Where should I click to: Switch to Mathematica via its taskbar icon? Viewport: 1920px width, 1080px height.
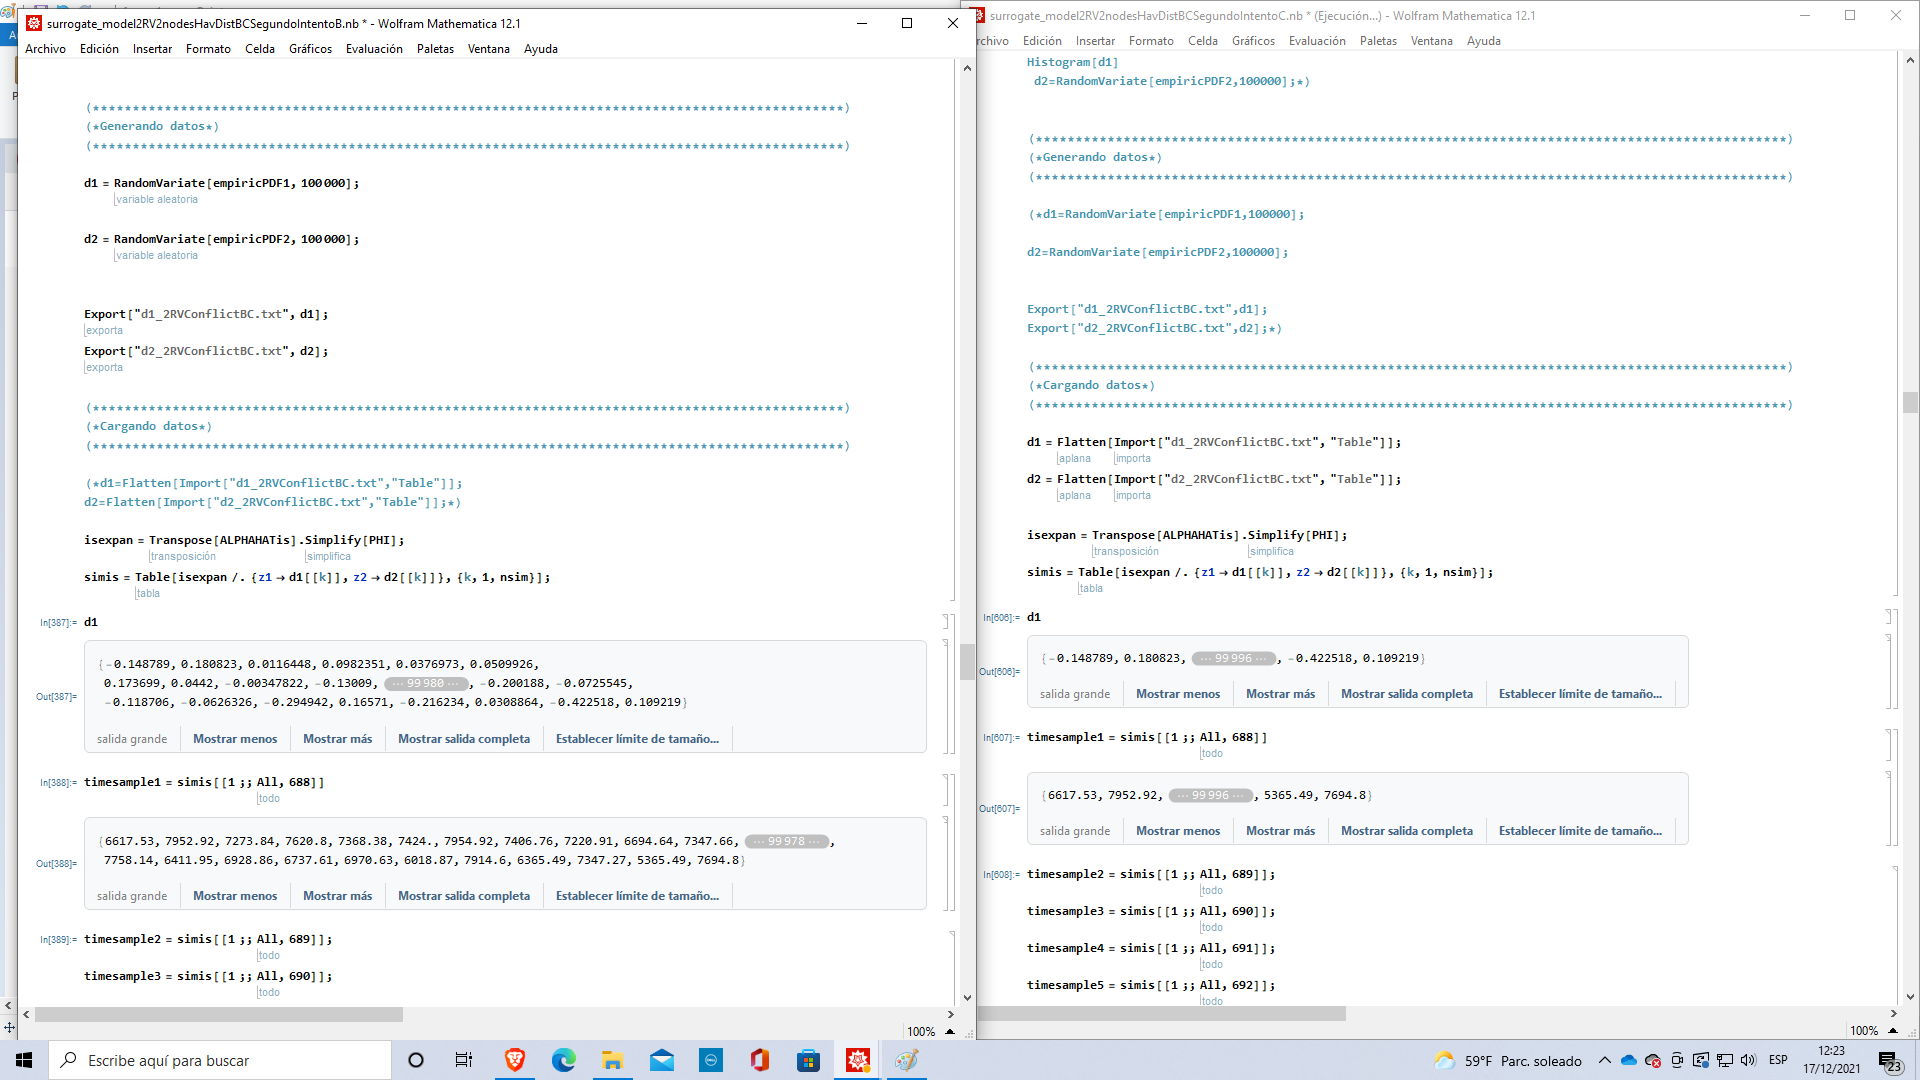click(x=858, y=1060)
